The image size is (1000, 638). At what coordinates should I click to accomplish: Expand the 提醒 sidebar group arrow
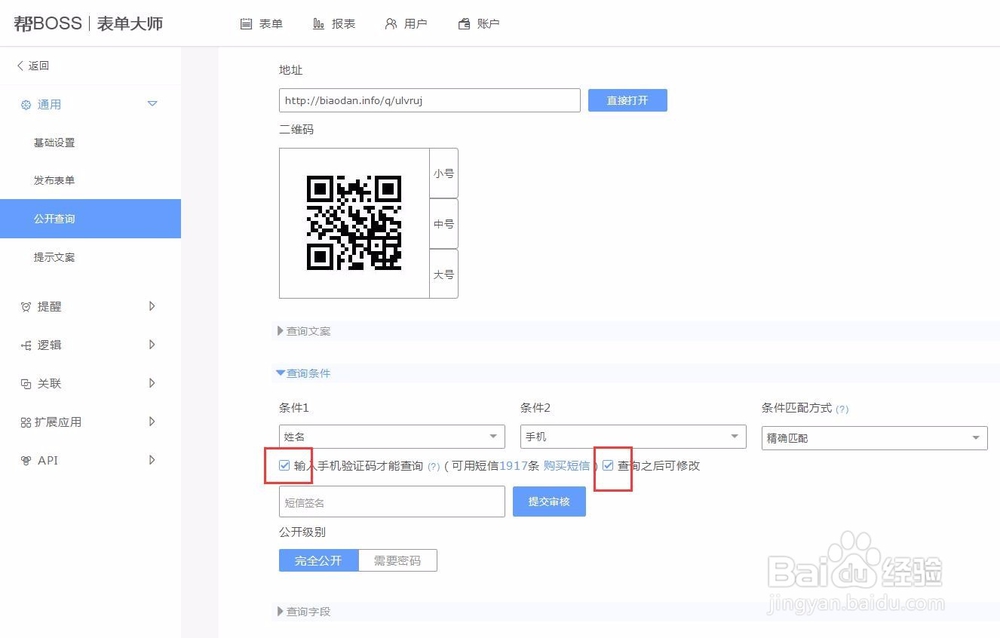pos(152,306)
